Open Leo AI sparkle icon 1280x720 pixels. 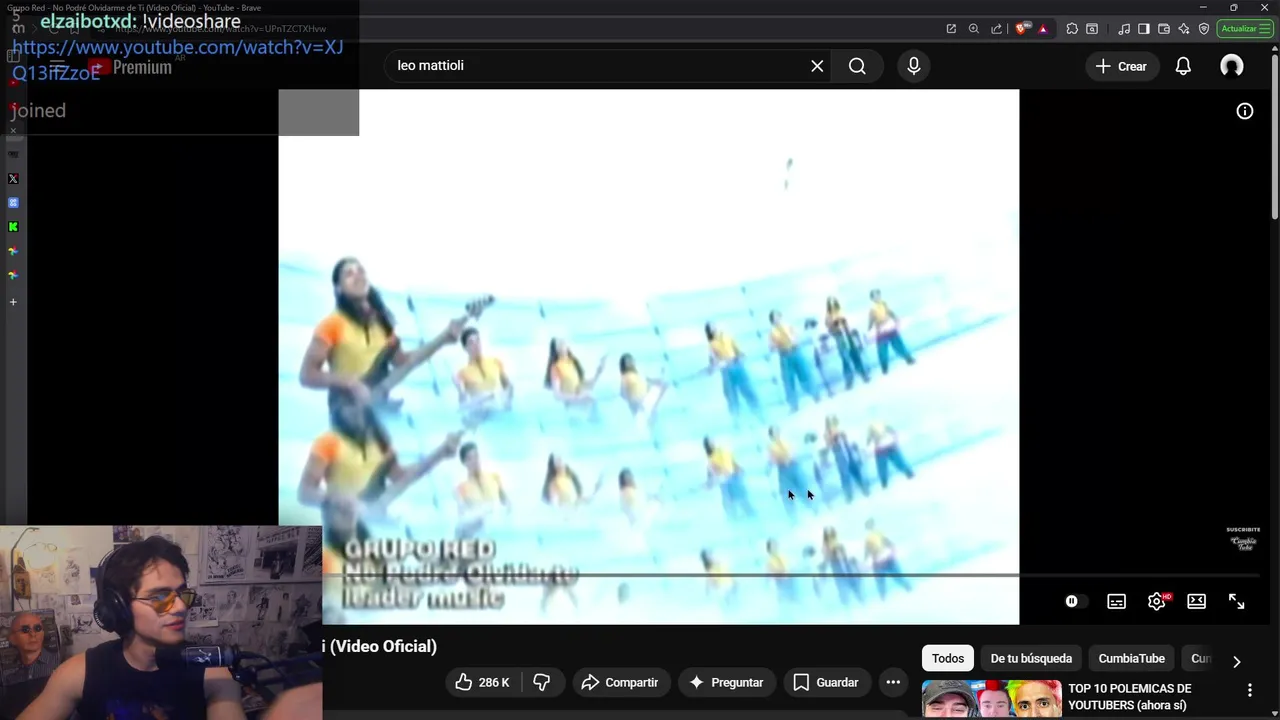point(1184,29)
